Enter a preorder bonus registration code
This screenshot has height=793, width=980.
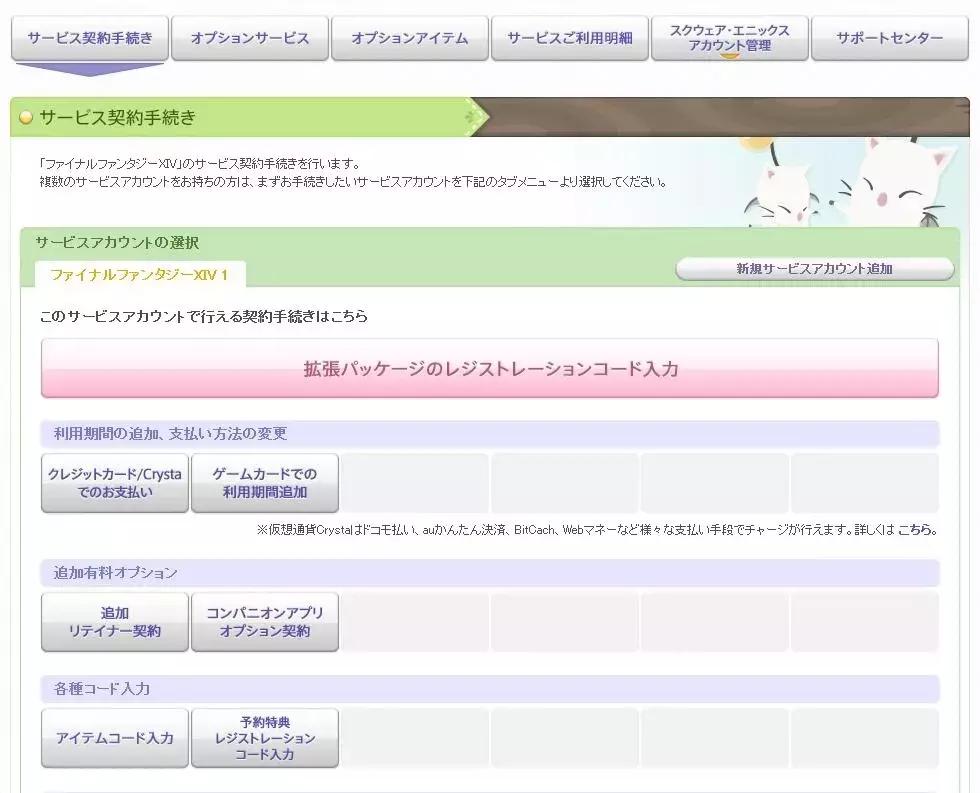(265, 737)
